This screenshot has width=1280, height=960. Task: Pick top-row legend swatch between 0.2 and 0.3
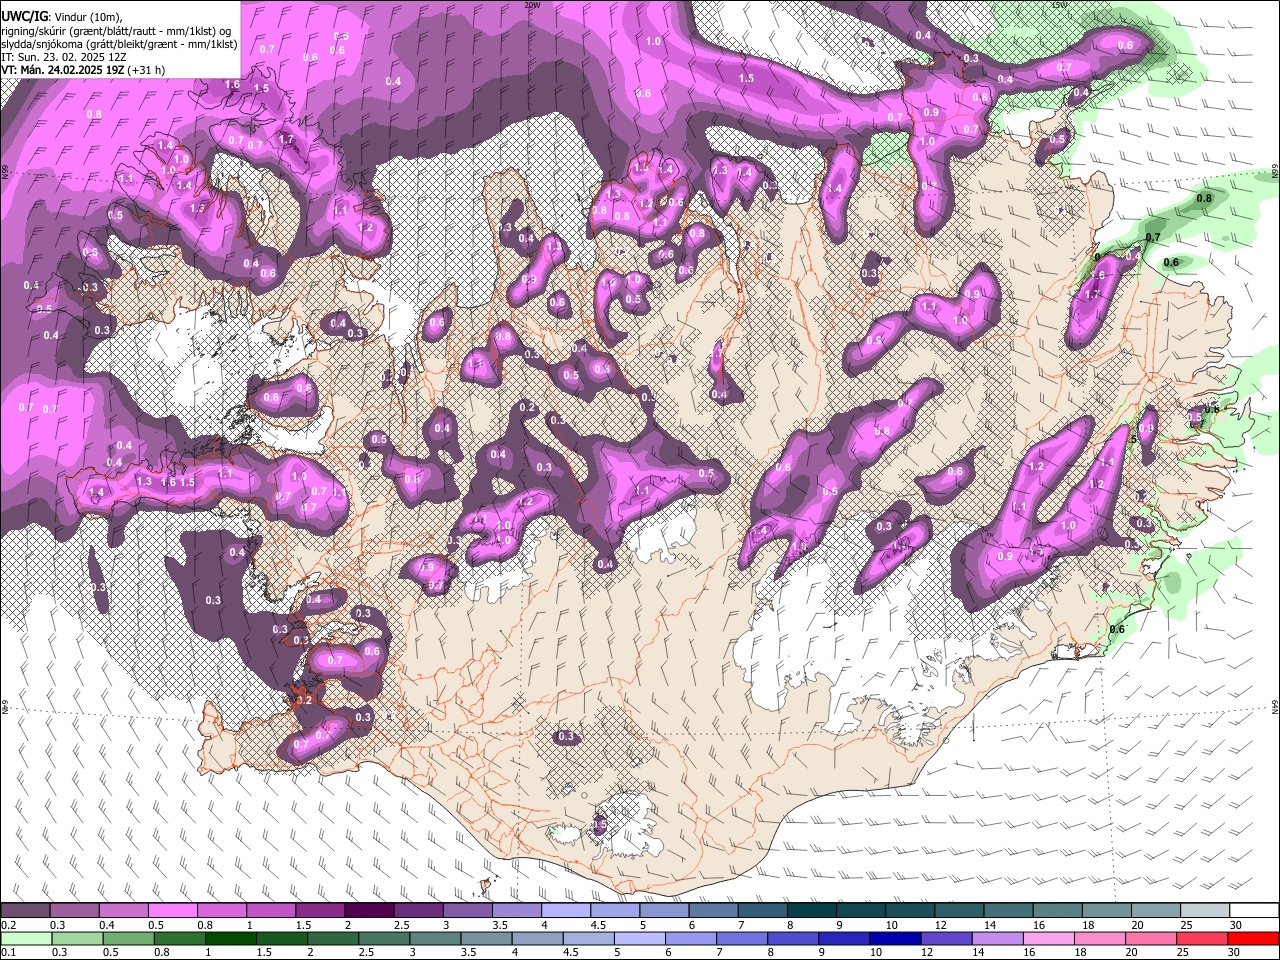(27, 911)
